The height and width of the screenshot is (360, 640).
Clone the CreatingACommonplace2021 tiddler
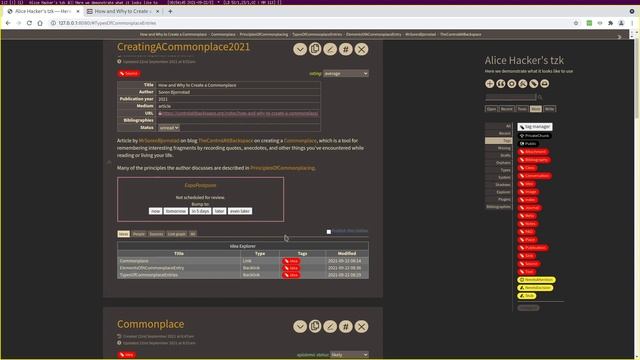315,49
